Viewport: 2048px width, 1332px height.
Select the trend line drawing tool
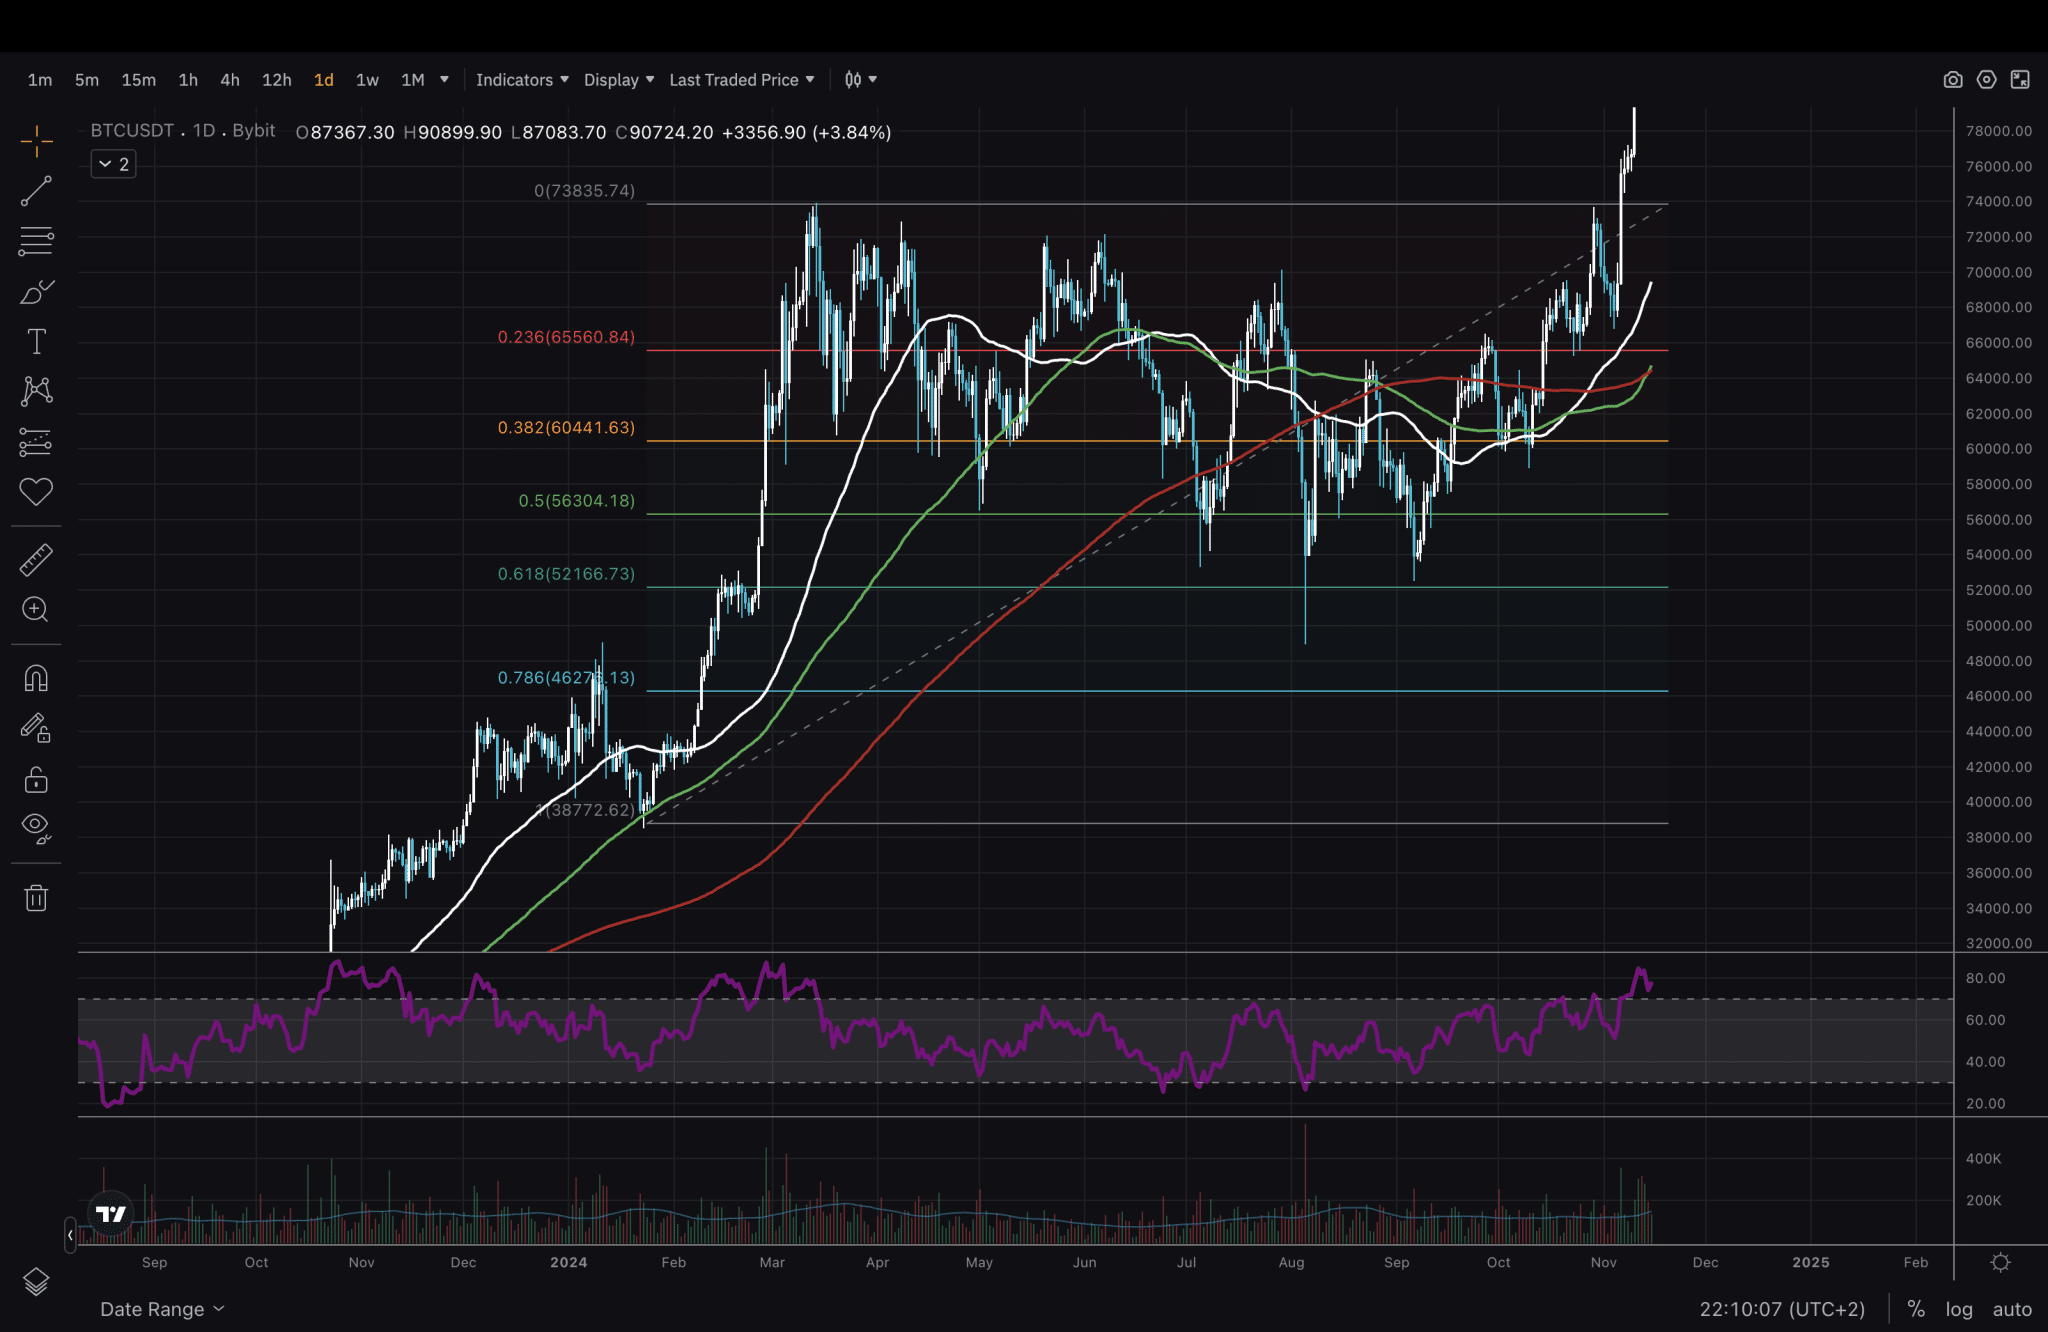click(36, 191)
